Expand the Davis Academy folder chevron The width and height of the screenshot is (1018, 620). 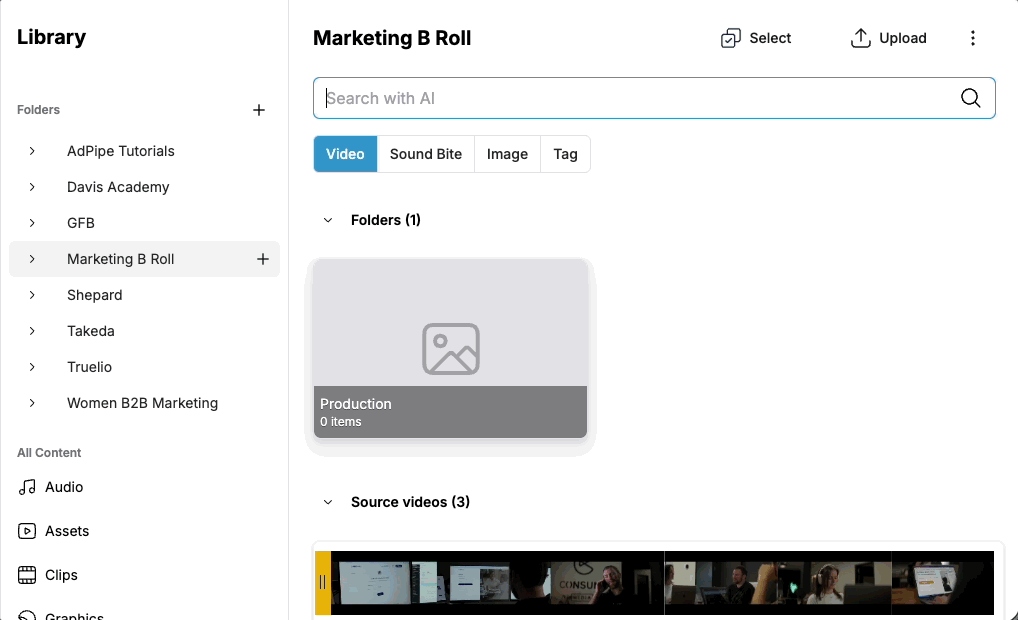(32, 187)
